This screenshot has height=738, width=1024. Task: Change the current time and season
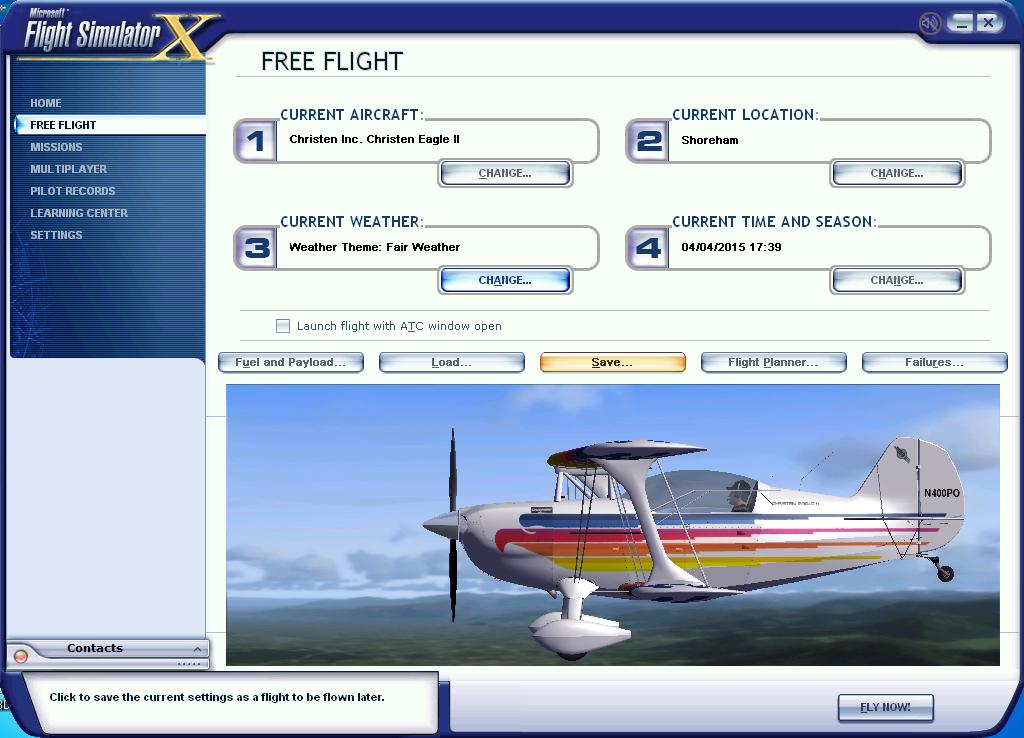tap(897, 280)
